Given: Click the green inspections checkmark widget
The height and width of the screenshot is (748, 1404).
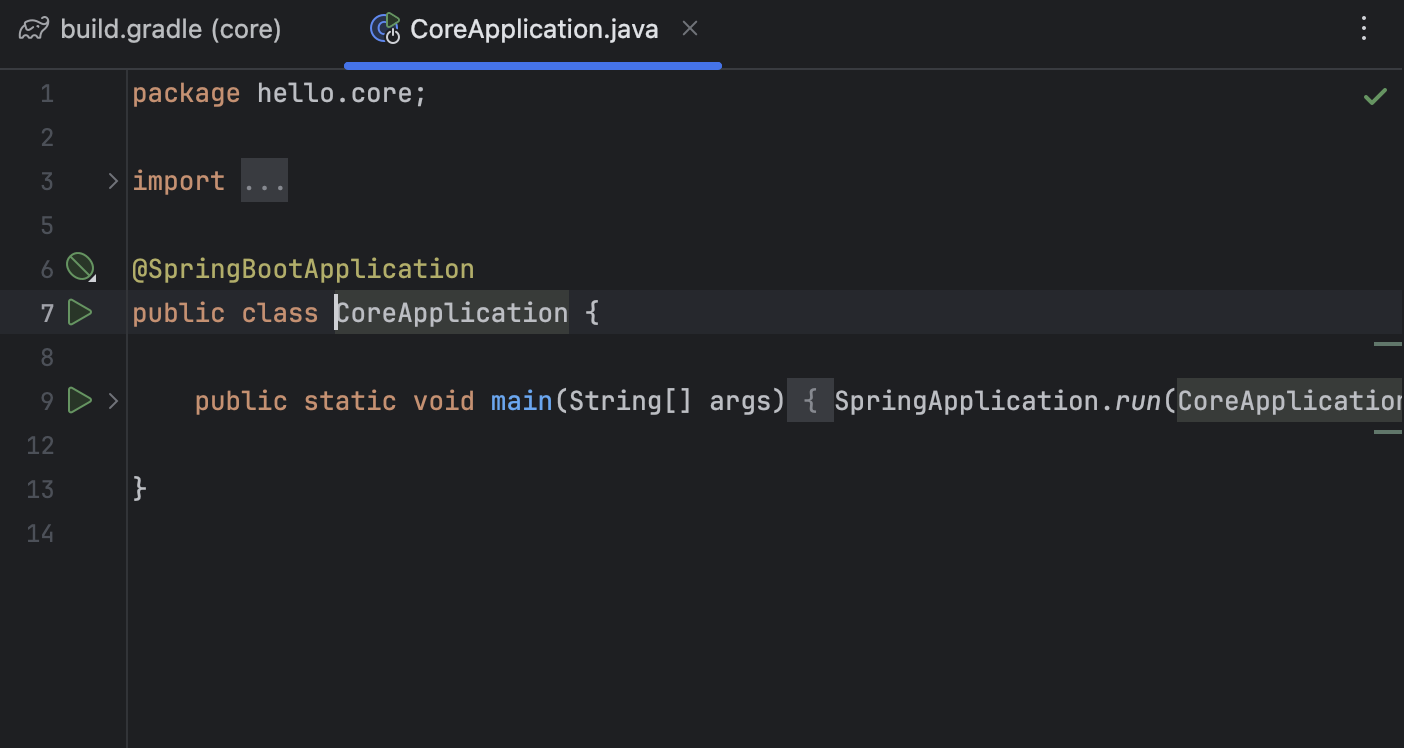Looking at the screenshot, I should click(1375, 96).
